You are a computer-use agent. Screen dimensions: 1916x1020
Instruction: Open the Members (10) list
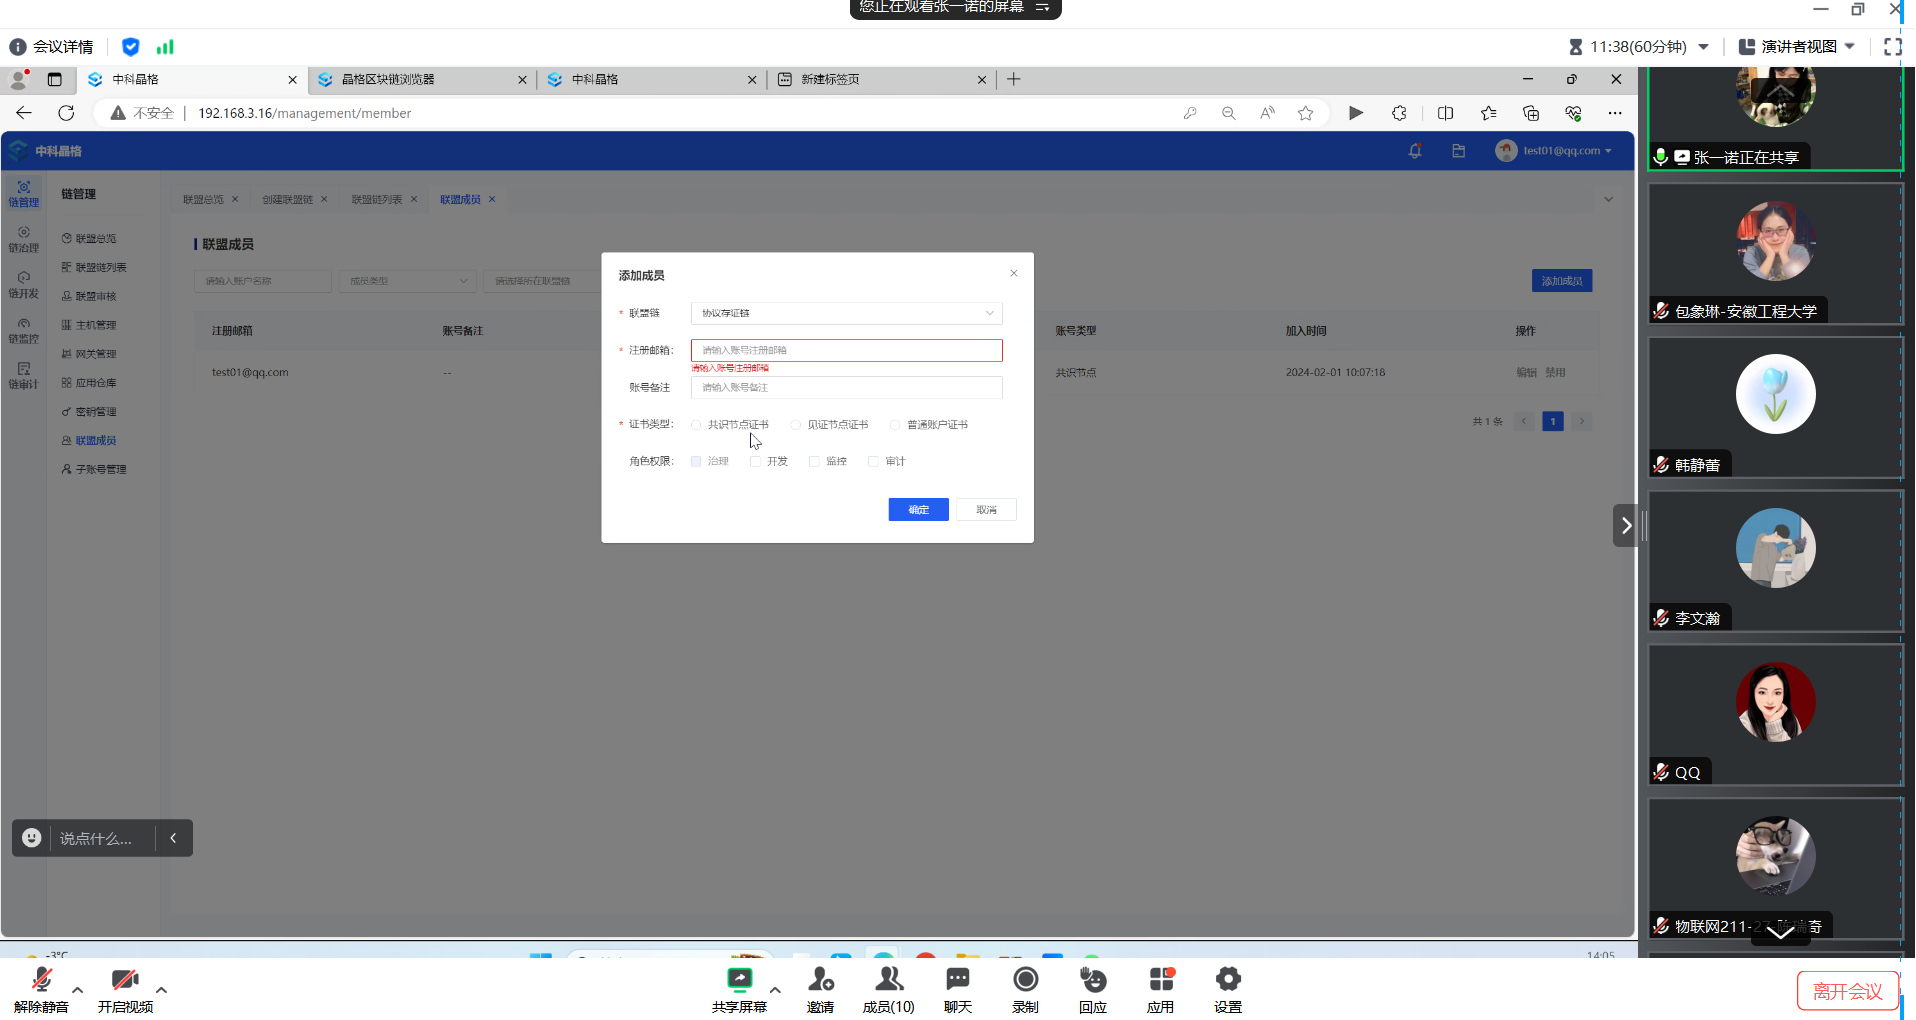point(888,981)
